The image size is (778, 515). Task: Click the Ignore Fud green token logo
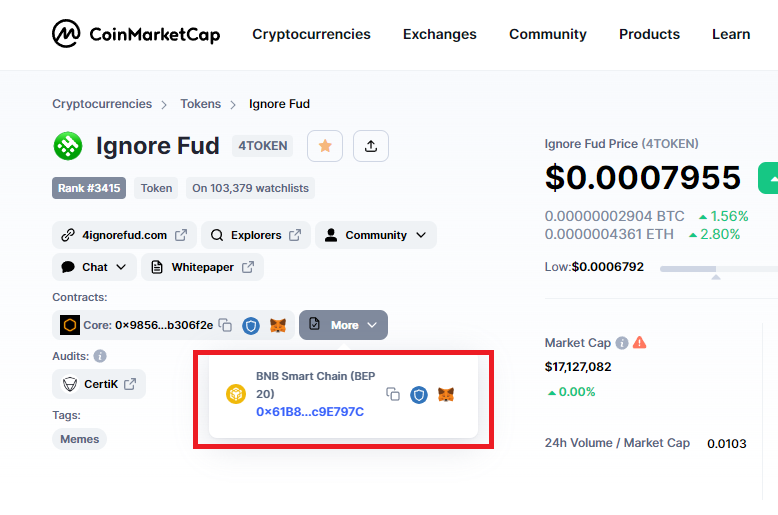pyautogui.click(x=68, y=146)
